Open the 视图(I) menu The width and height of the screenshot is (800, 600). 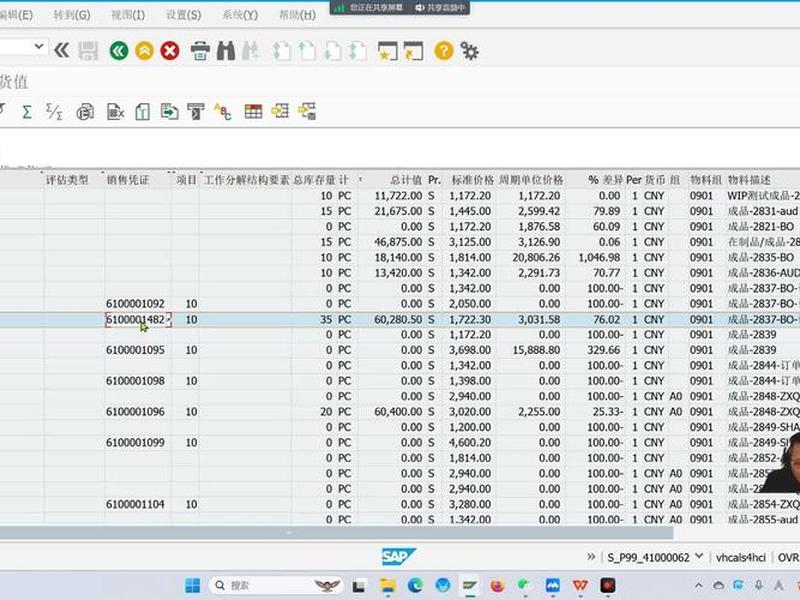pyautogui.click(x=128, y=15)
